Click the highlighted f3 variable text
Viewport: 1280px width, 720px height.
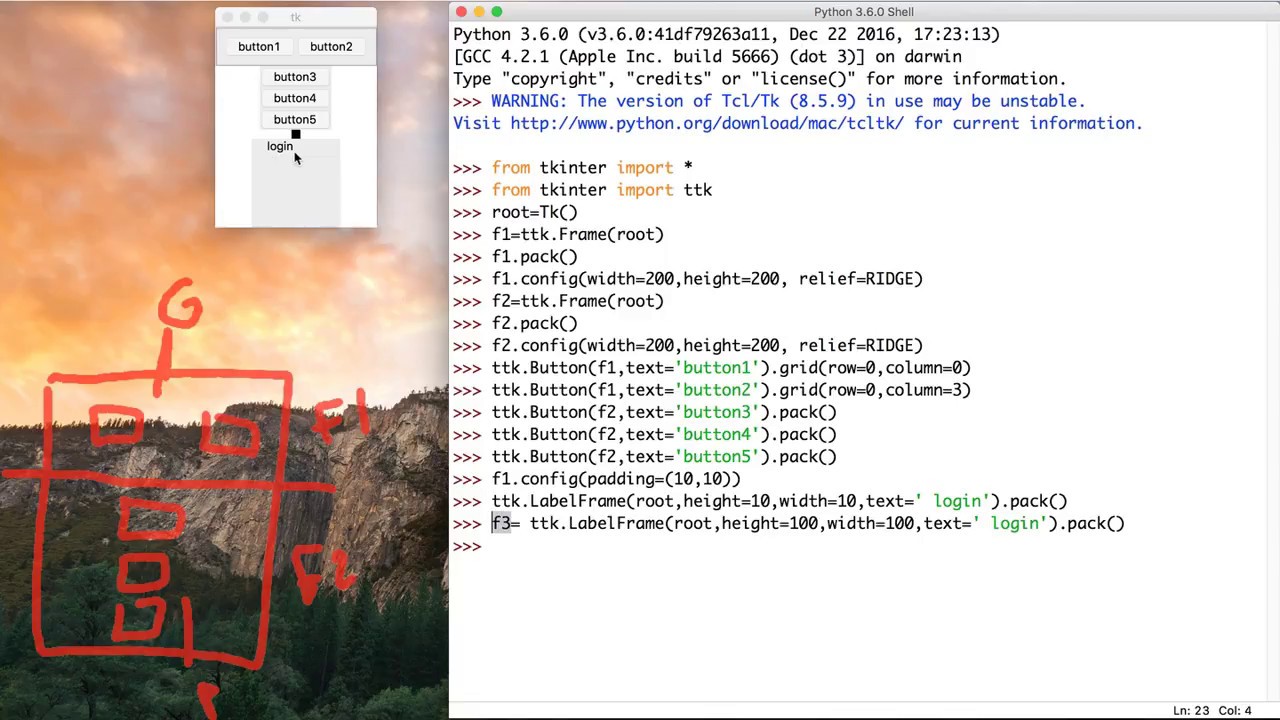click(501, 524)
